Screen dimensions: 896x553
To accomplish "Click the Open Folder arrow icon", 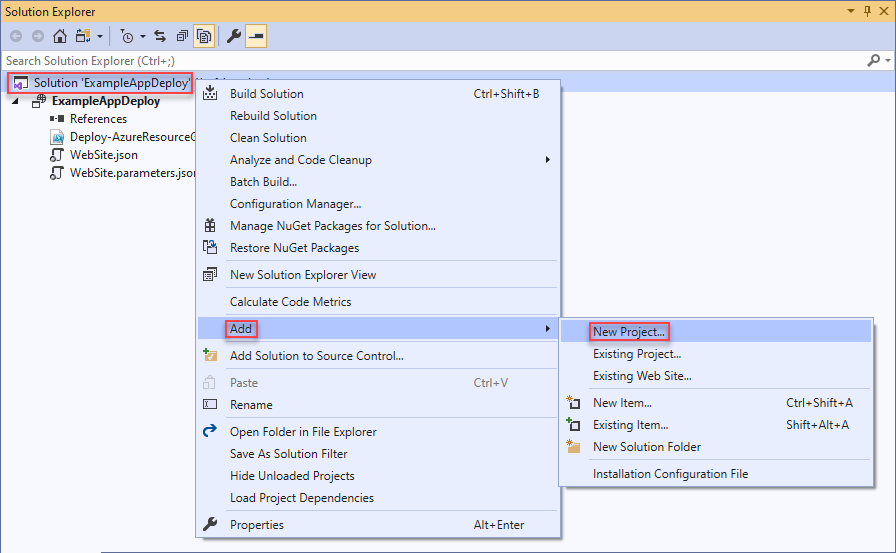I will 210,430.
